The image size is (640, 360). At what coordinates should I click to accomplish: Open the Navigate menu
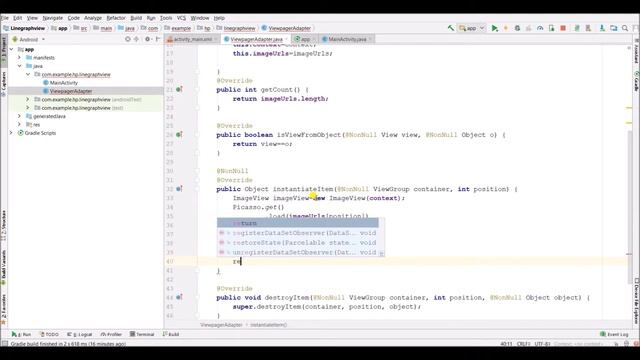coord(53,18)
